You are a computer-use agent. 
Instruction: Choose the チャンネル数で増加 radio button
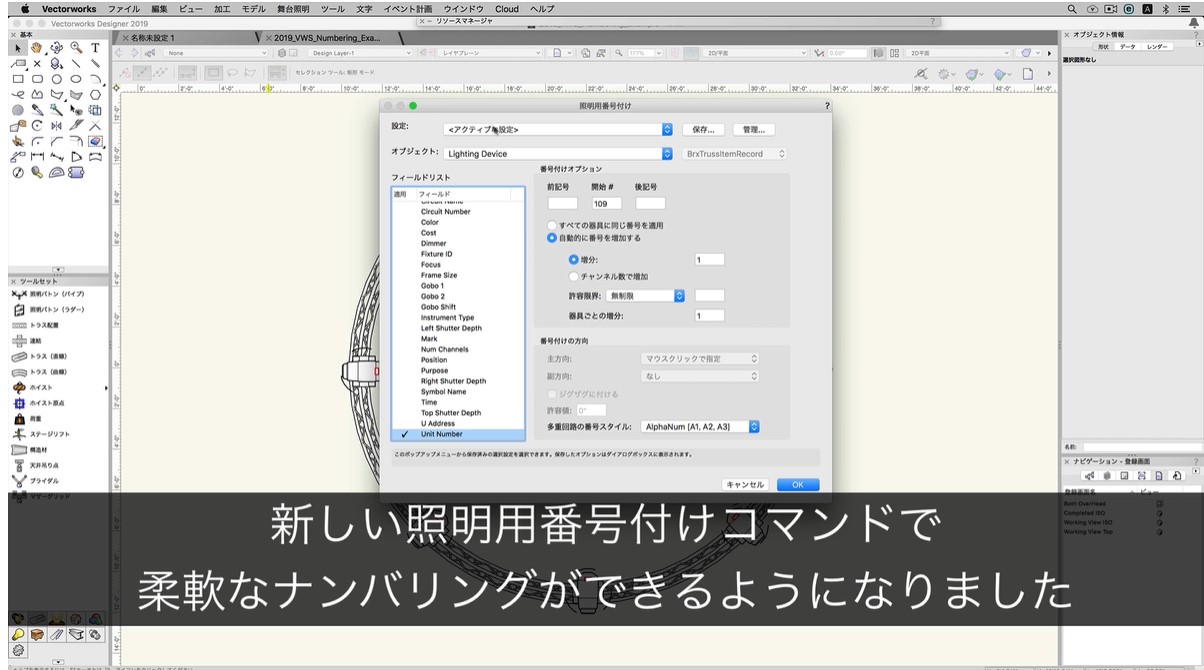click(573, 276)
